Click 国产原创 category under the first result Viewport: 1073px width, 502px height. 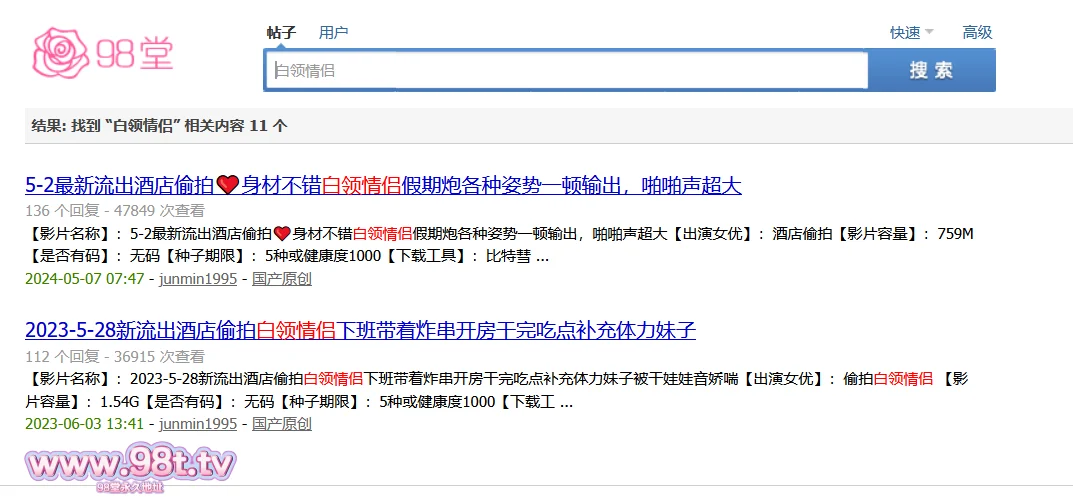(x=281, y=279)
